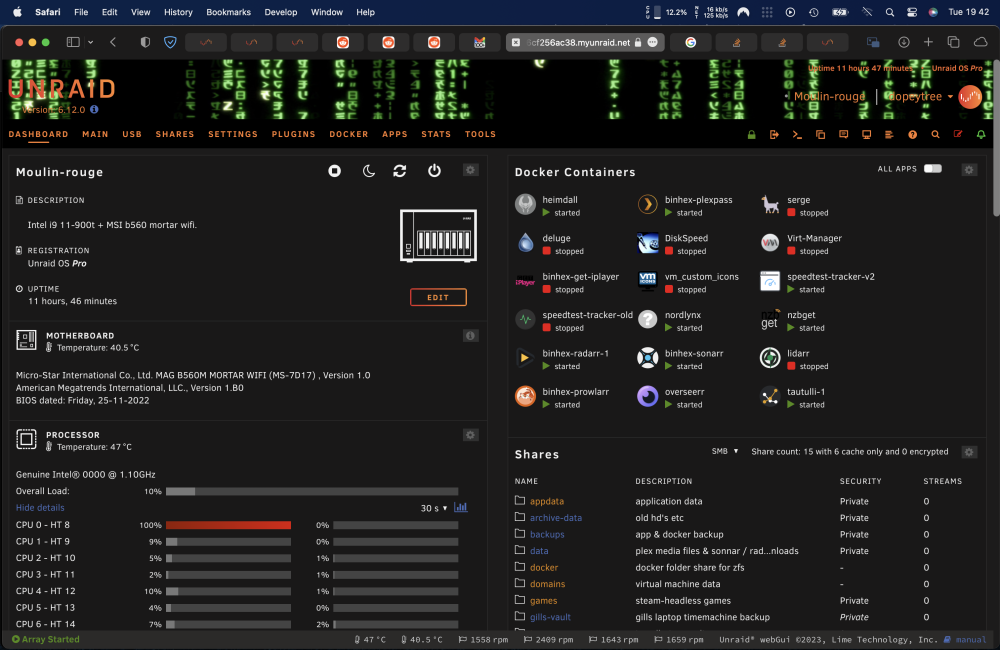Click the manual link in footer
The image size is (1000, 650).
click(971, 639)
